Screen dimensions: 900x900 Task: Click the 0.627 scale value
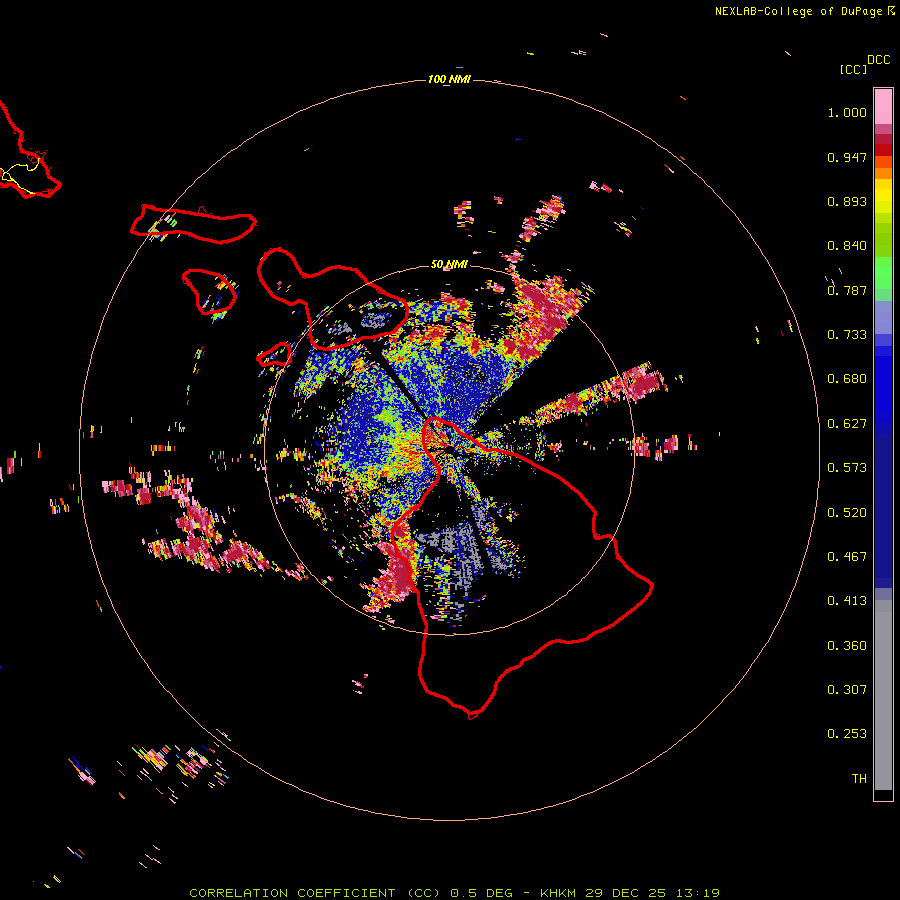[847, 424]
